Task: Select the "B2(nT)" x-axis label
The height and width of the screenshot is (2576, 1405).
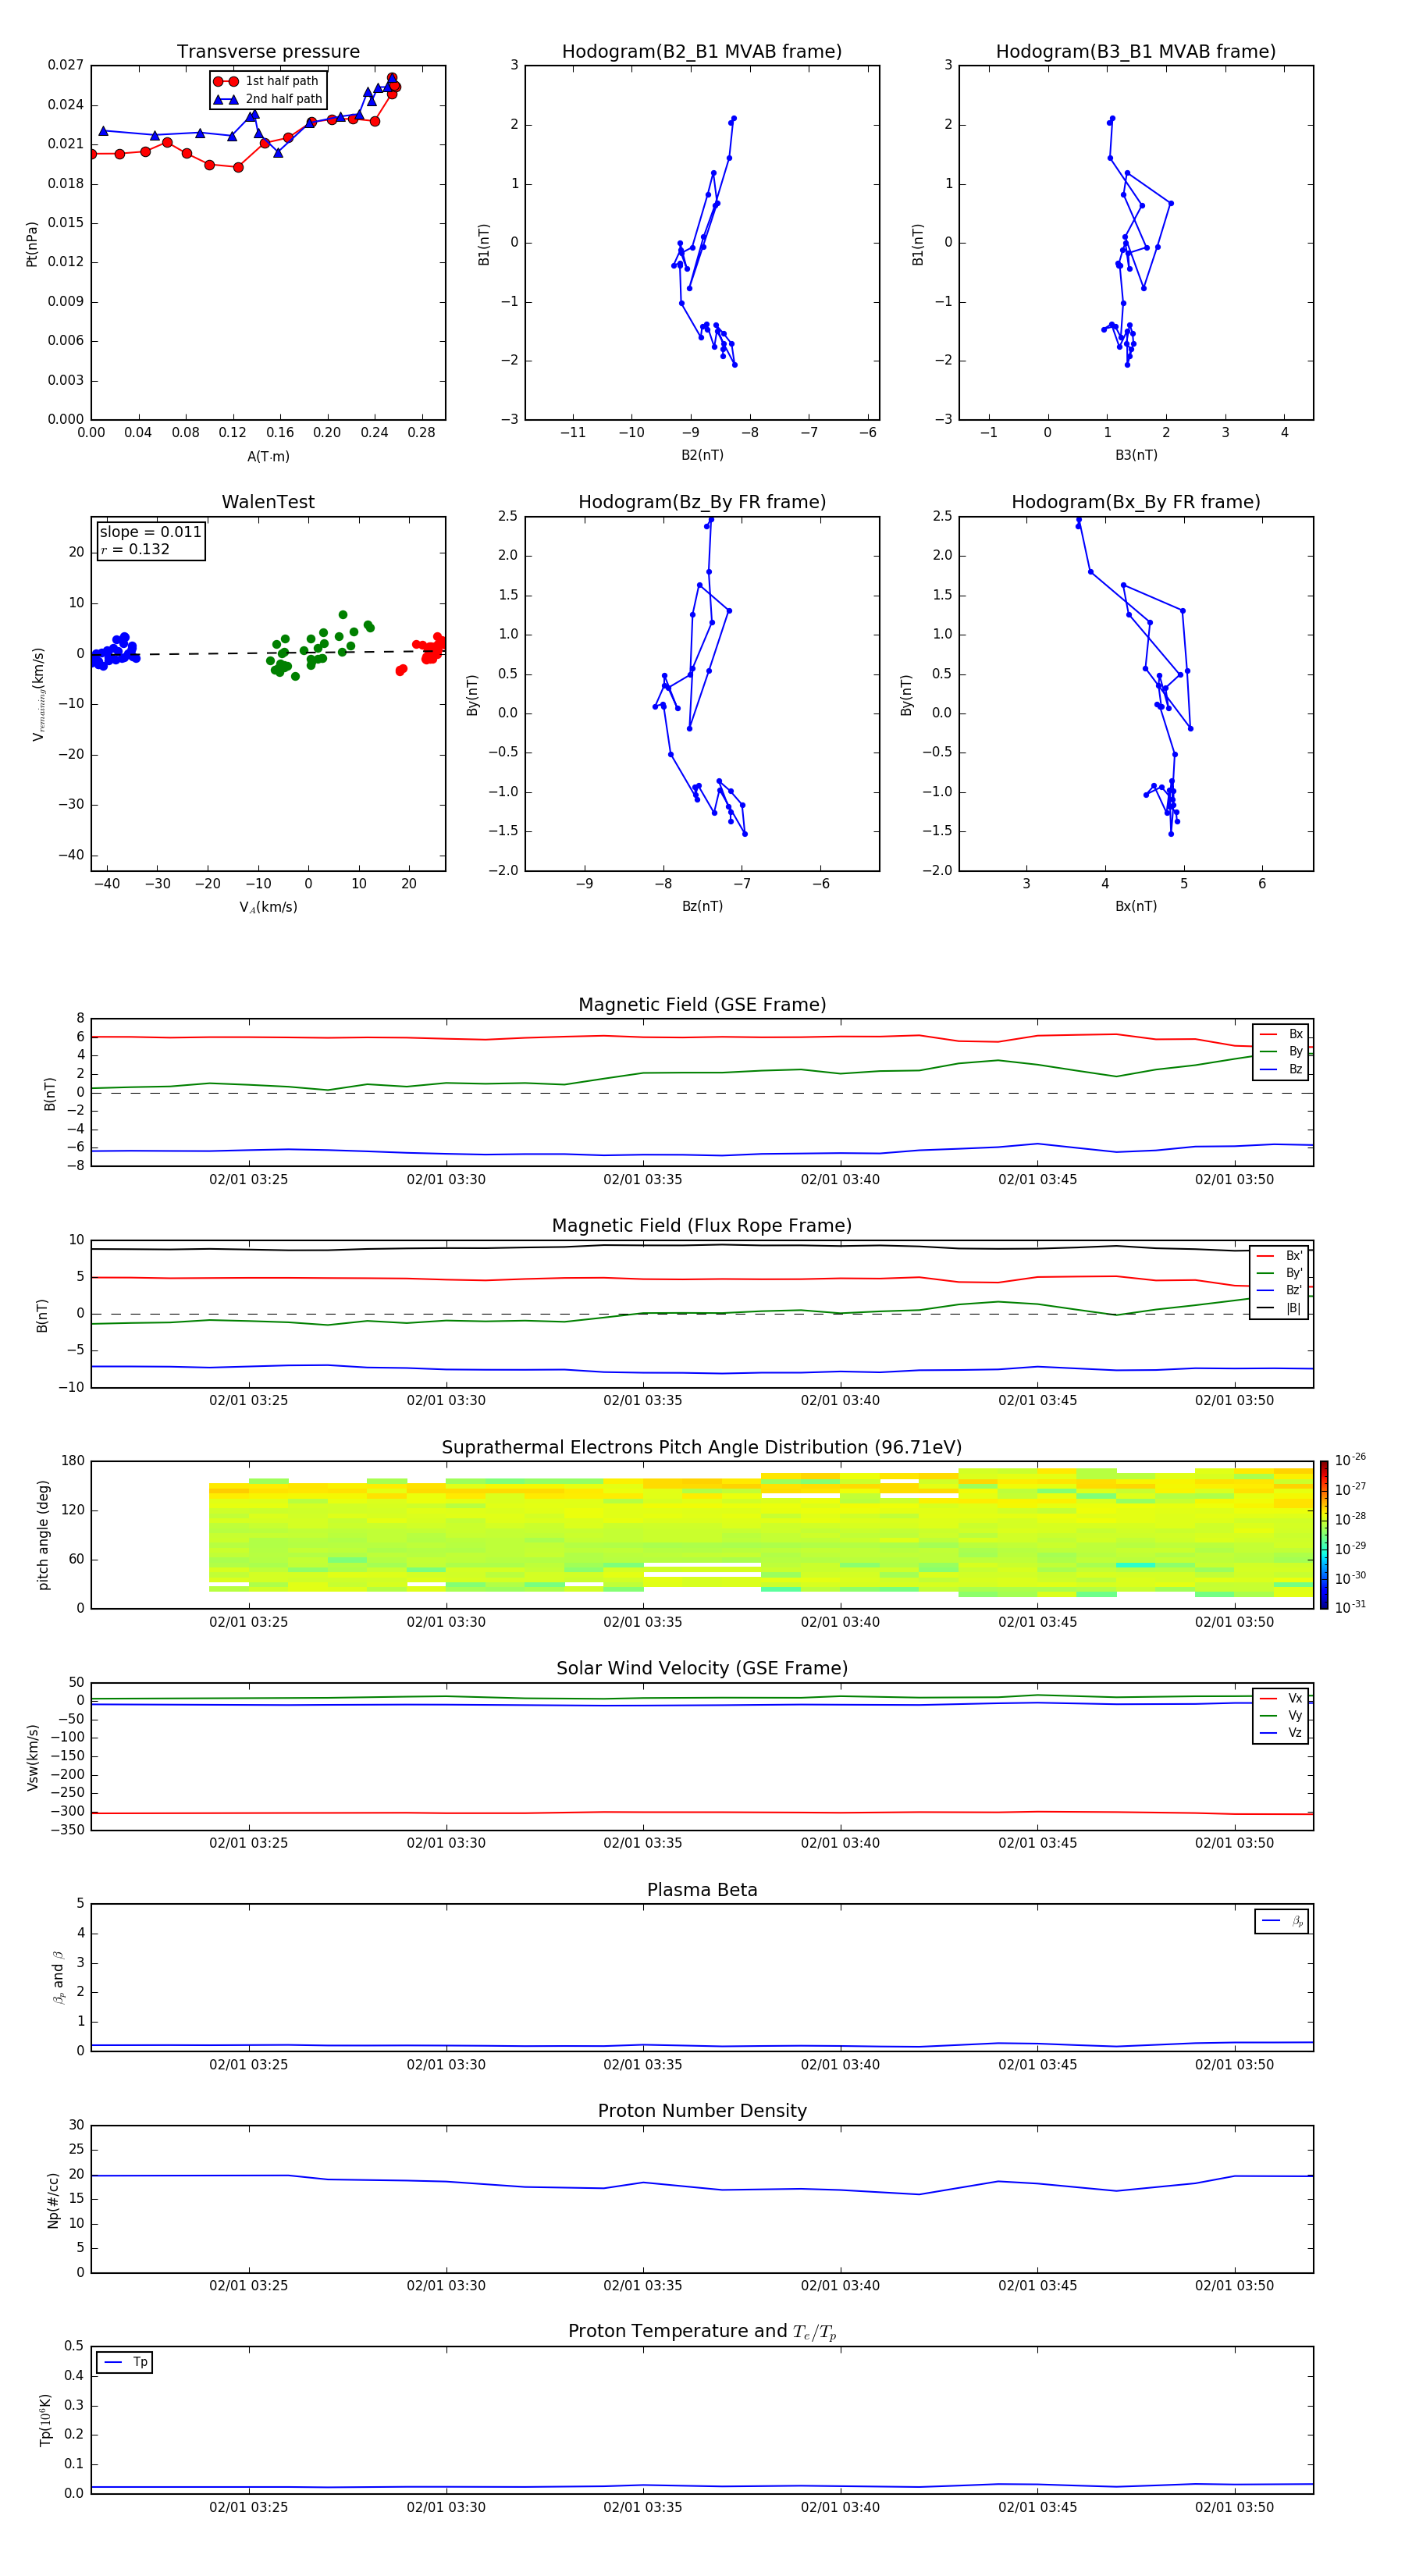Action: point(702,456)
